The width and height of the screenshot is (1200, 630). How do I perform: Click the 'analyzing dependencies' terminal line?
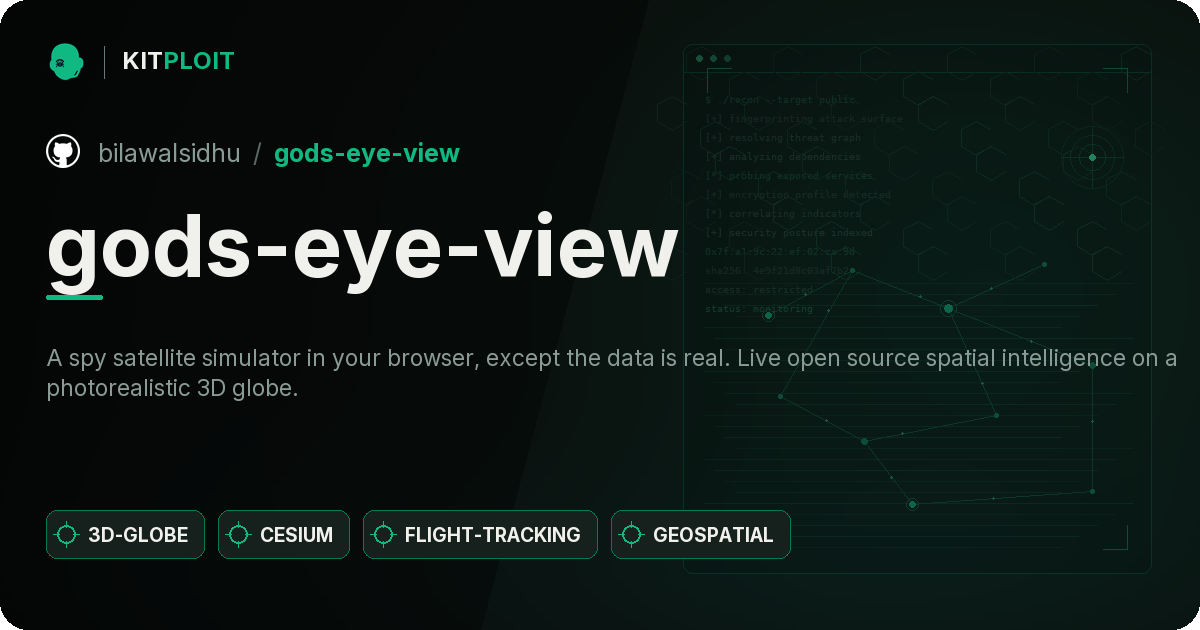[783, 157]
